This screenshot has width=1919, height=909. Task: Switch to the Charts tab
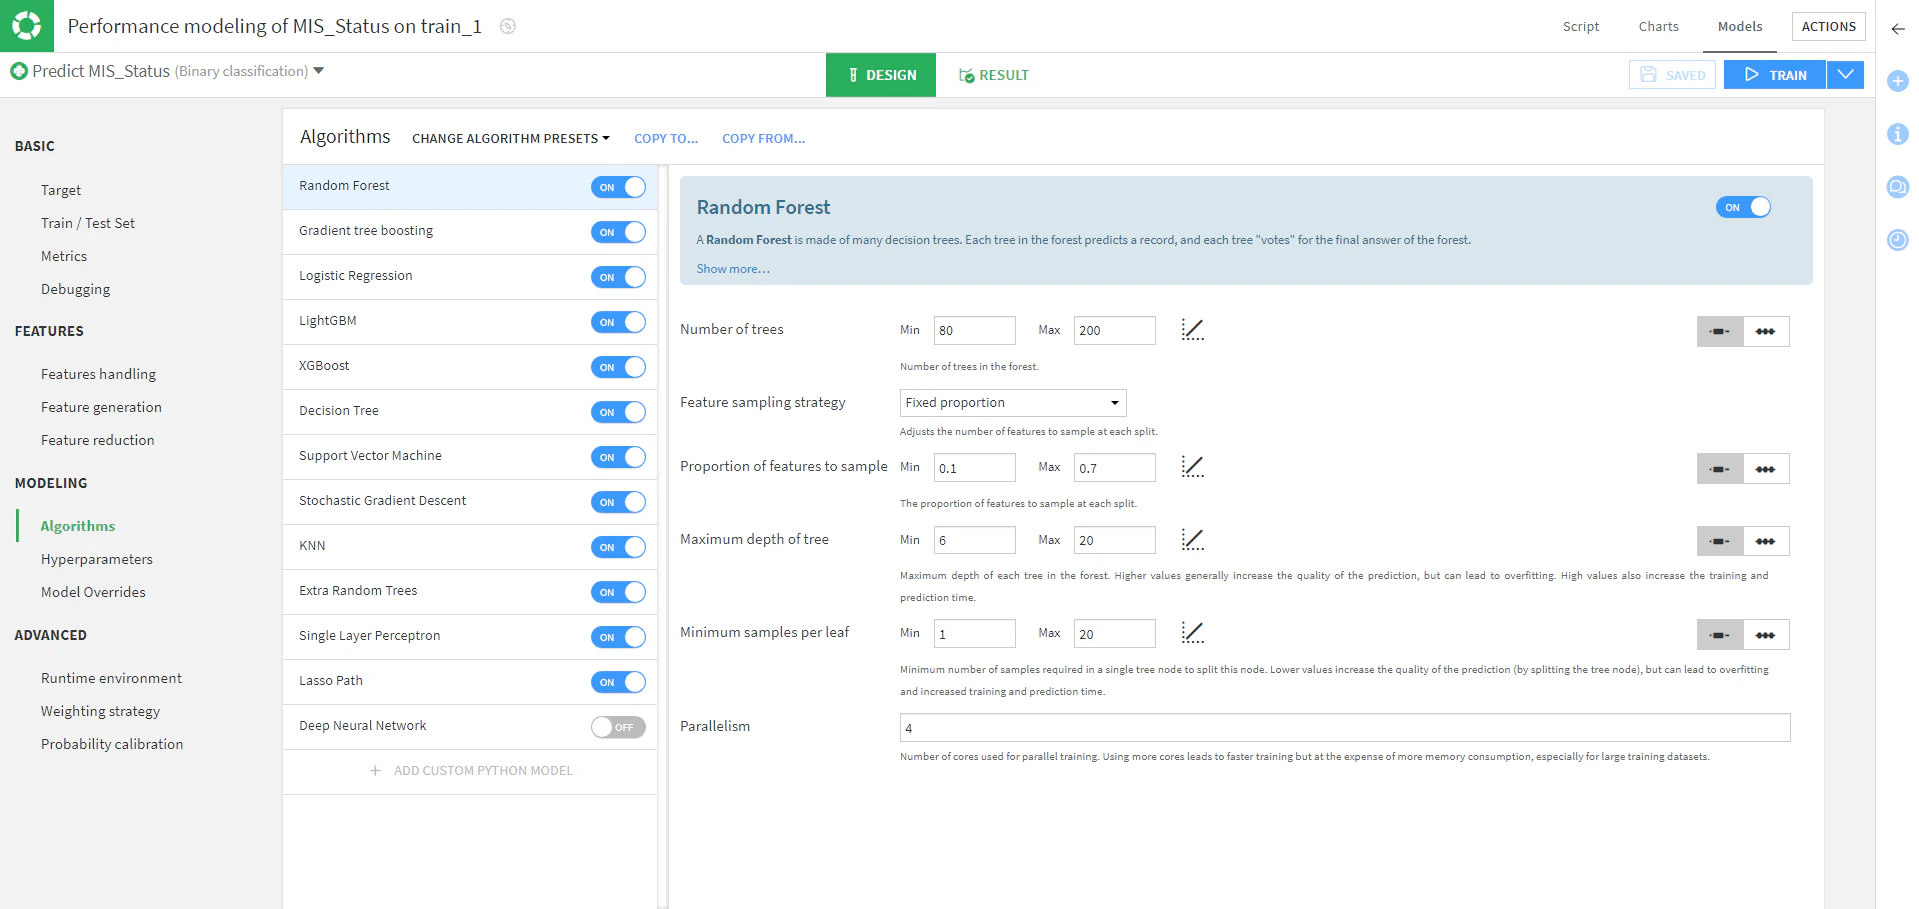(1658, 27)
